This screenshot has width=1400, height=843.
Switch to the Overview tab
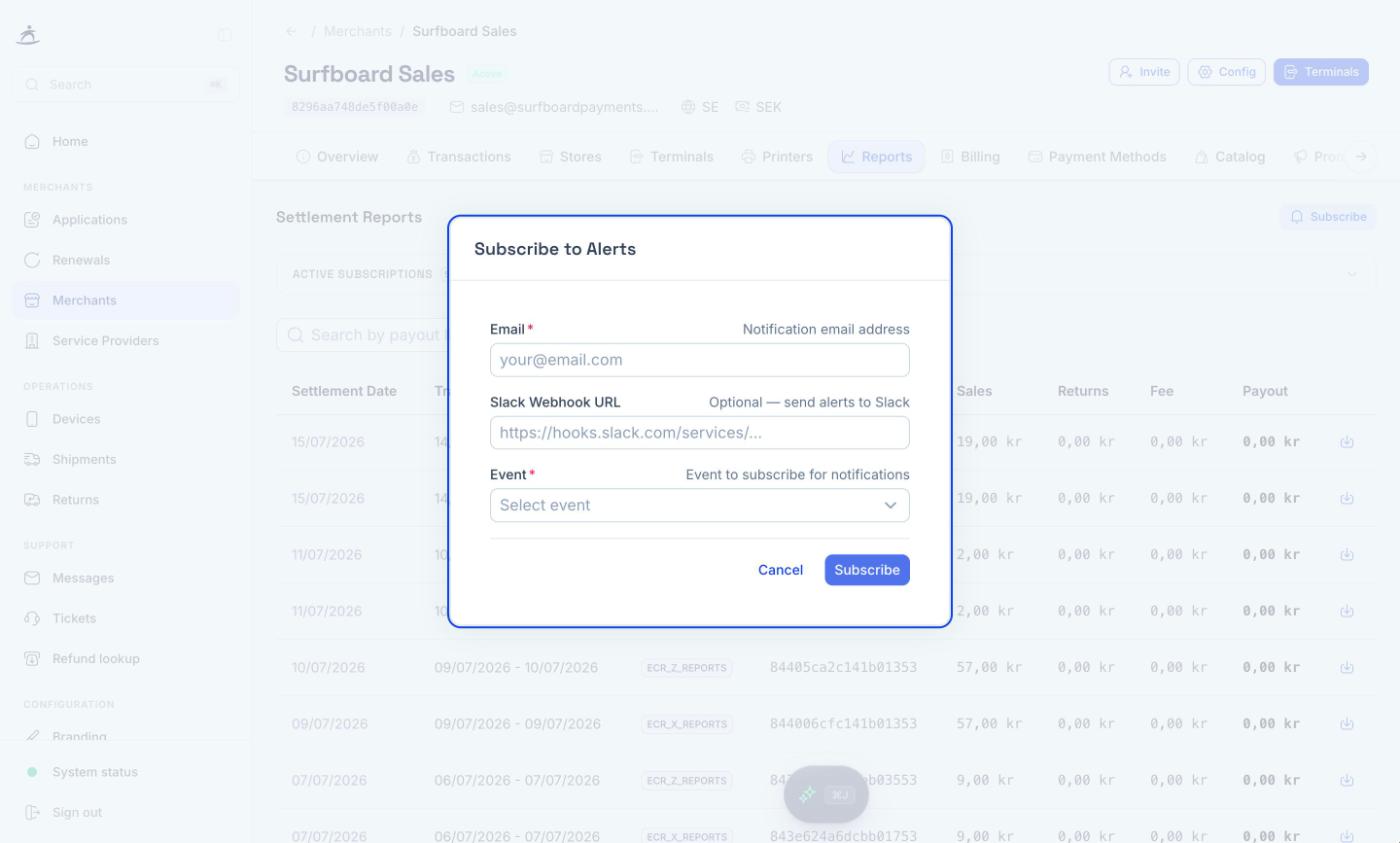pos(337,157)
